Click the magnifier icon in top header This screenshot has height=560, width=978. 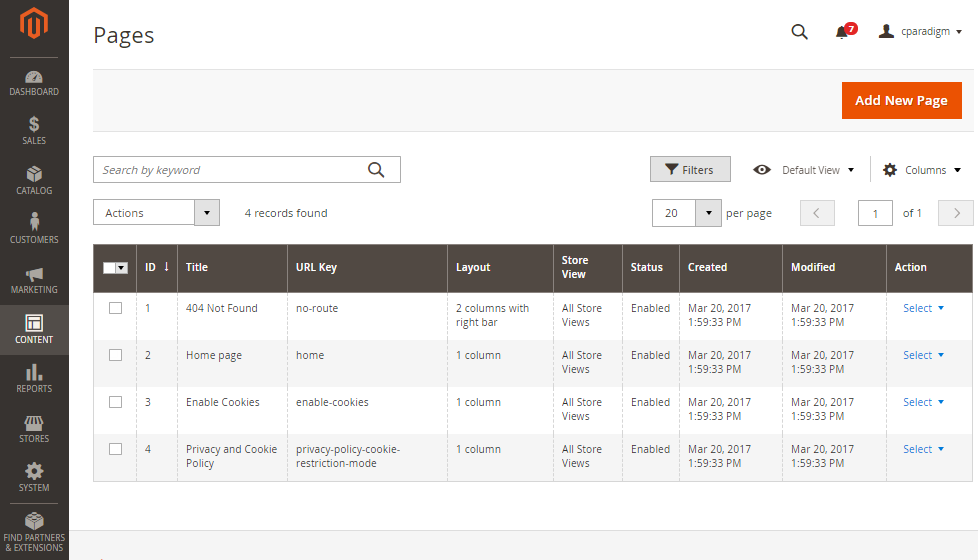point(799,32)
